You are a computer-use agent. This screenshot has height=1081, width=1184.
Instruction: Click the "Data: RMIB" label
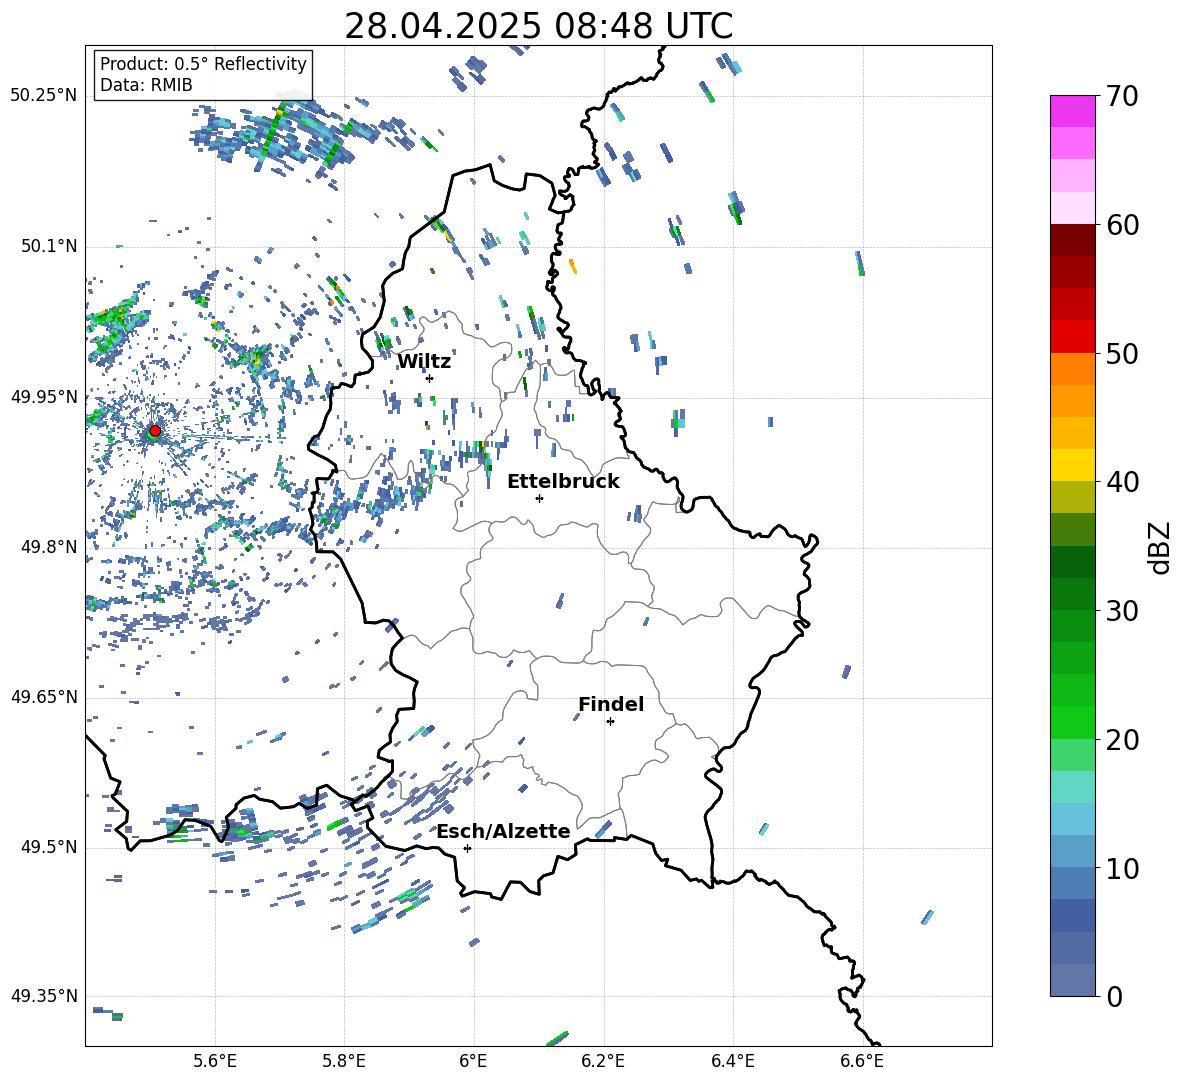146,85
